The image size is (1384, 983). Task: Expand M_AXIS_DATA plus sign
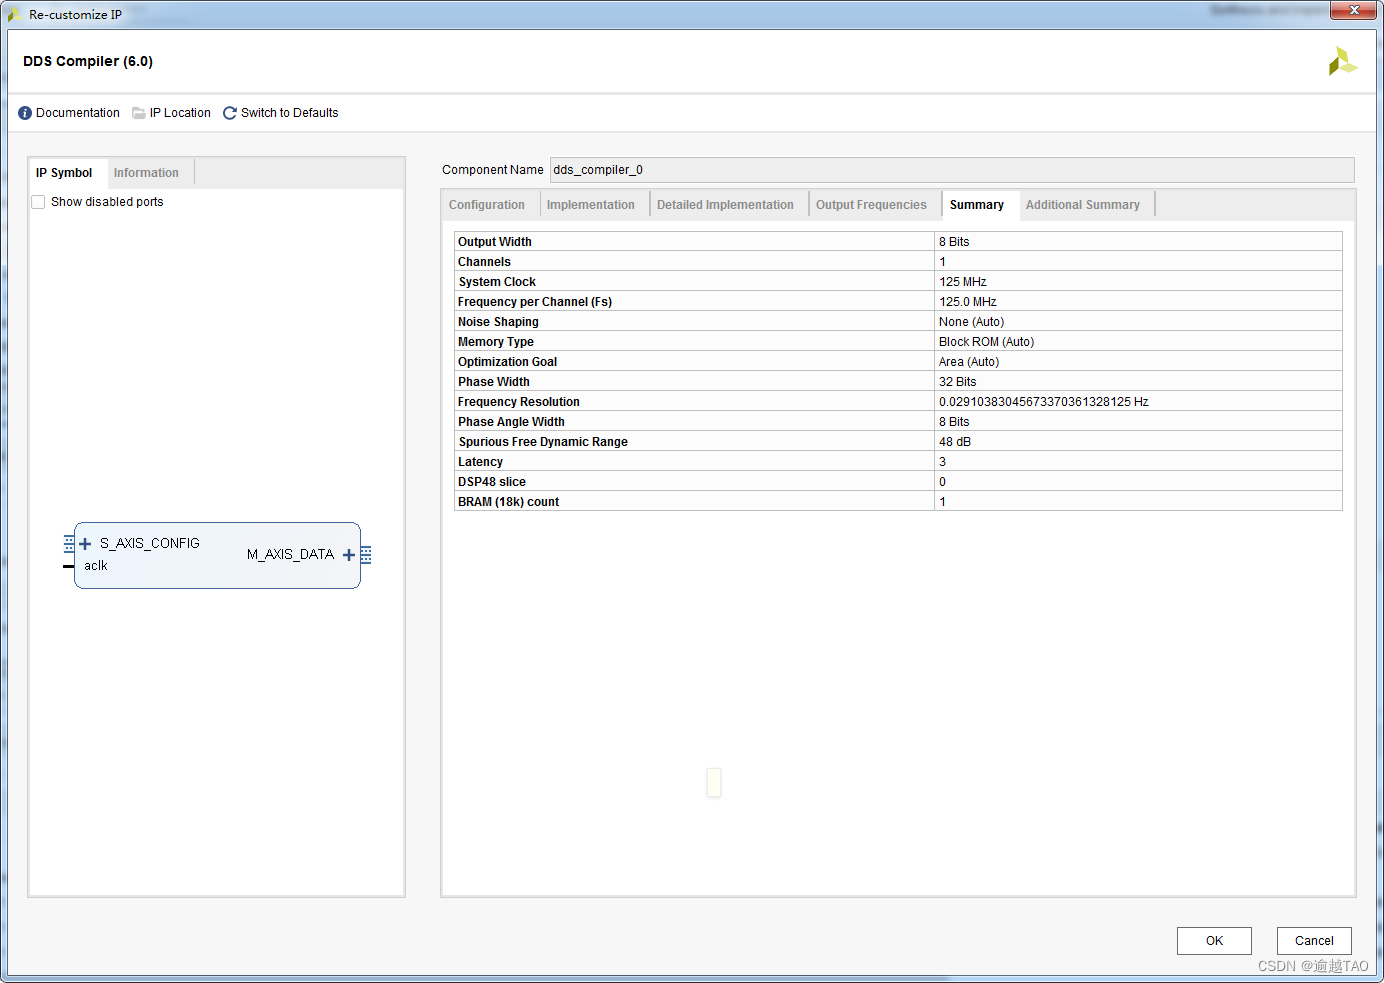[x=349, y=555]
